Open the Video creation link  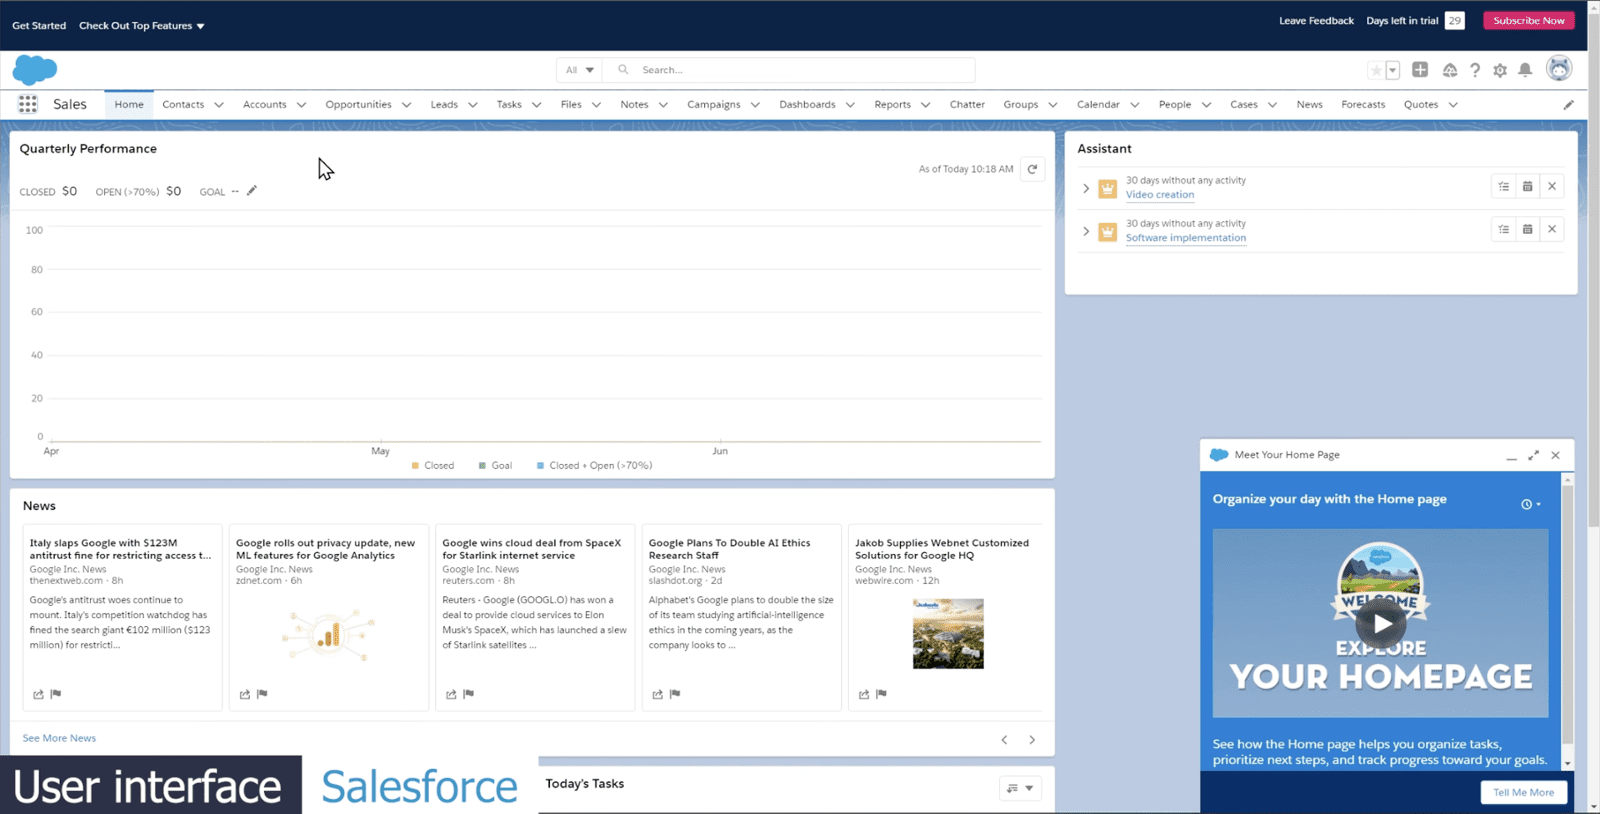pyautogui.click(x=1160, y=195)
